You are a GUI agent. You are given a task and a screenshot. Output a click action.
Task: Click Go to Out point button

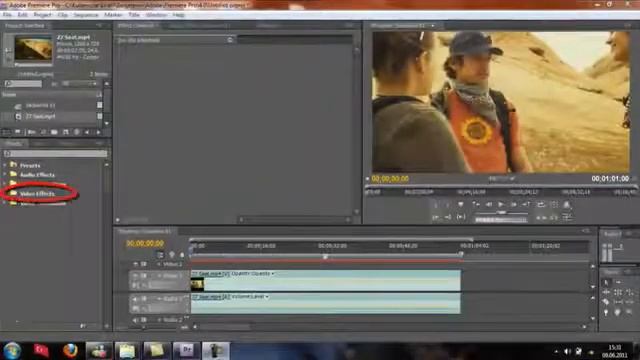point(448,217)
